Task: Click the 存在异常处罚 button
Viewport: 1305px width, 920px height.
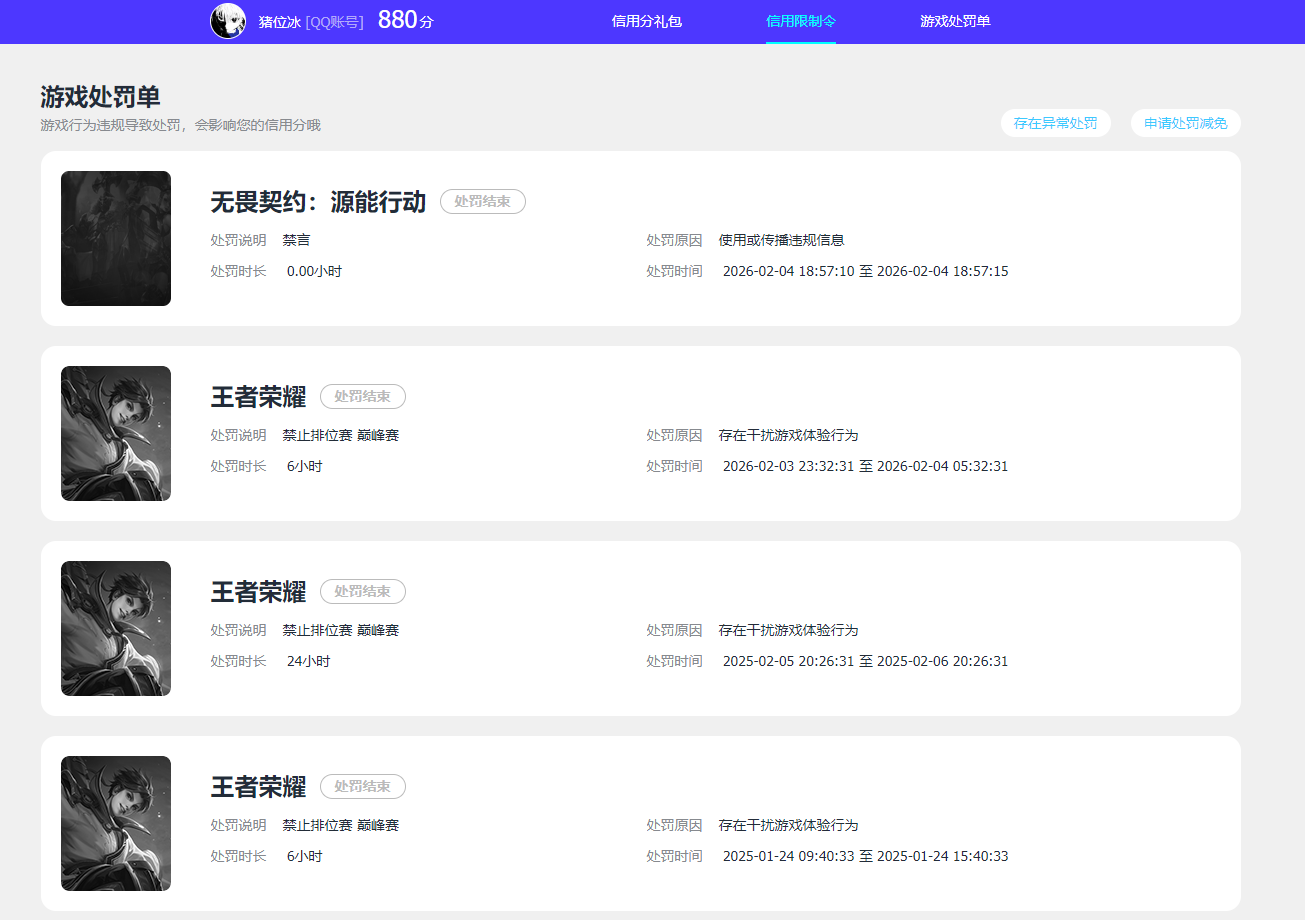Action: tap(1055, 123)
